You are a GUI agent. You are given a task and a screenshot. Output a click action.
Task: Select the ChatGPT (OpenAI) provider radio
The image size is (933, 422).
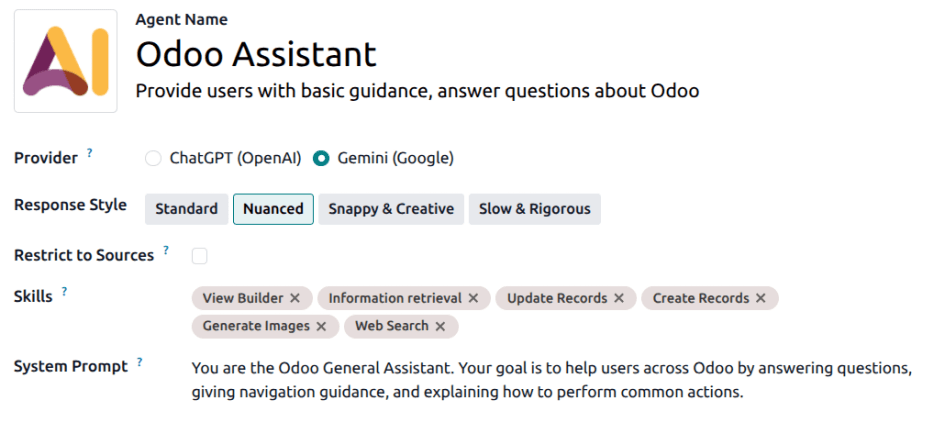coord(154,158)
